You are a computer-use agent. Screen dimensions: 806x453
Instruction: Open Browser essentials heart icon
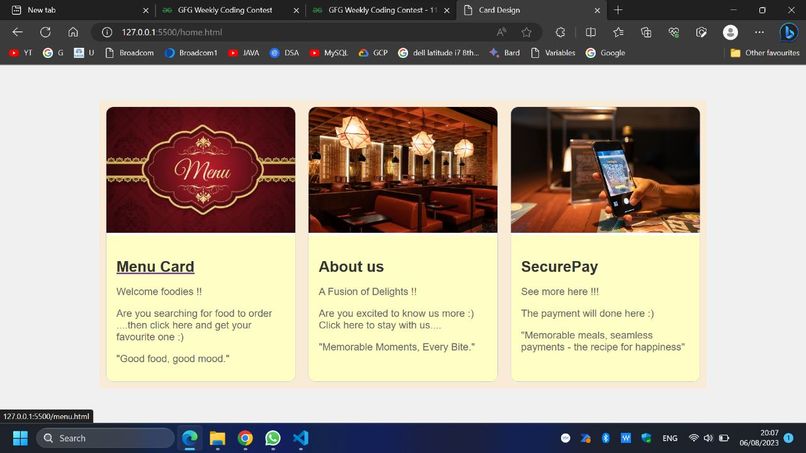(x=674, y=32)
